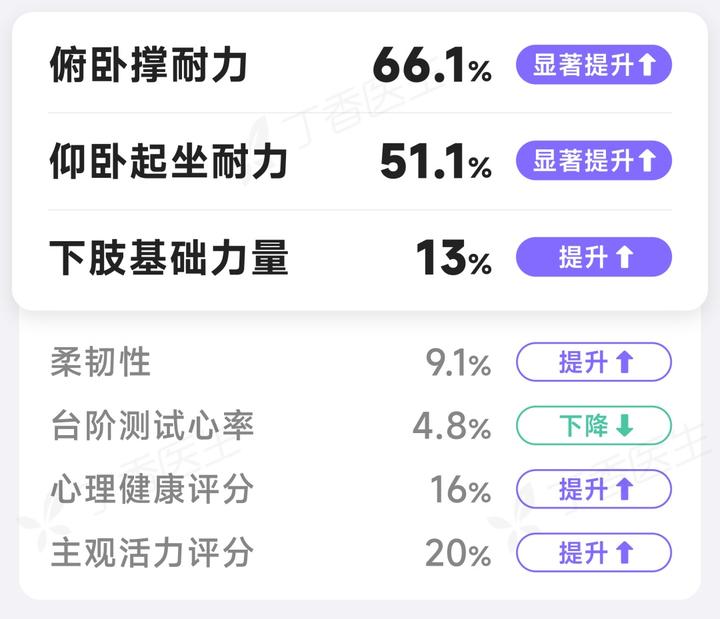Click the purple up arrow in 柔韧性 badge
This screenshot has width=720, height=619.
(x=624, y=362)
